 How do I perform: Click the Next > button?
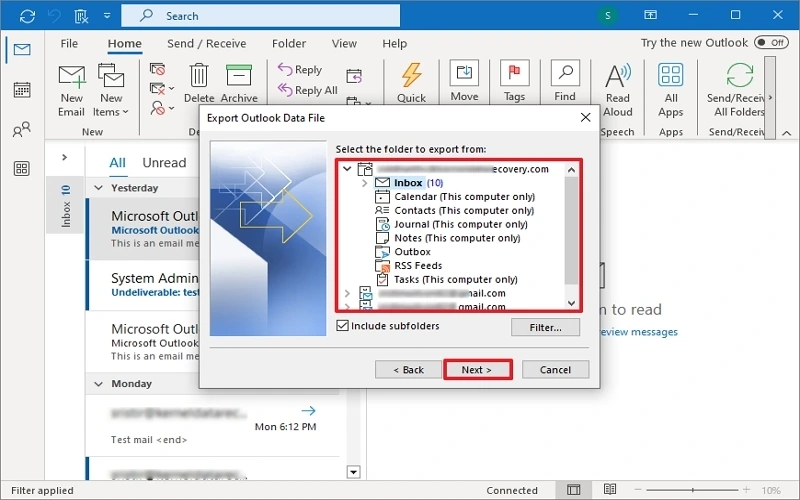[478, 370]
